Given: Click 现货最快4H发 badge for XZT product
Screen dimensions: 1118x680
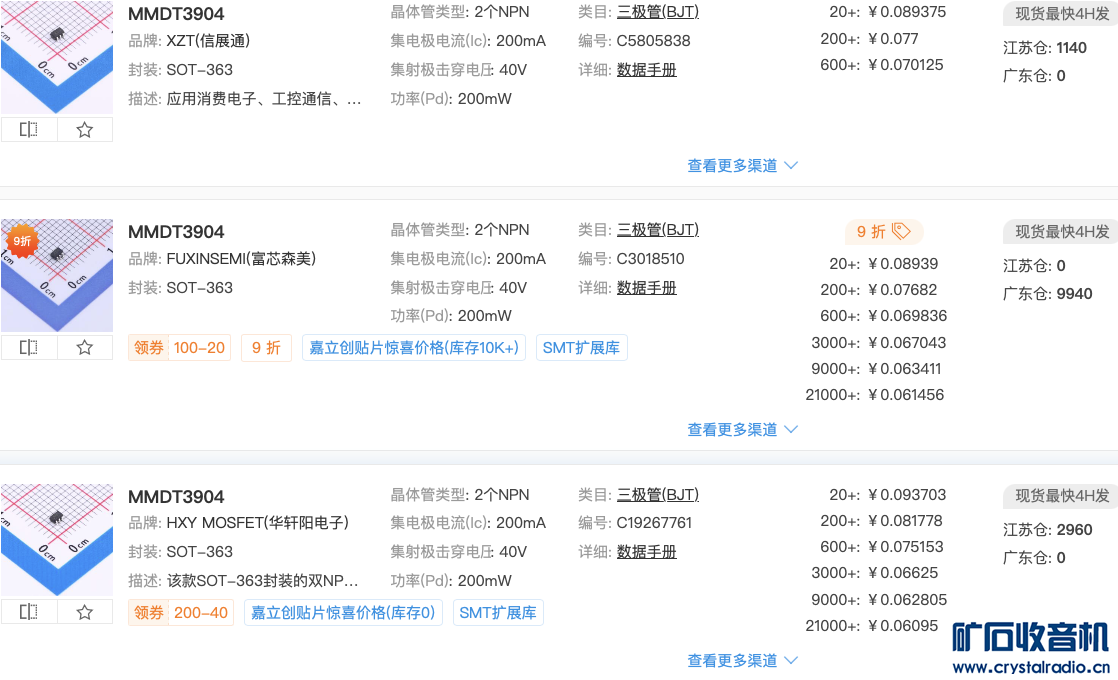Looking at the screenshot, I should click(1061, 14).
